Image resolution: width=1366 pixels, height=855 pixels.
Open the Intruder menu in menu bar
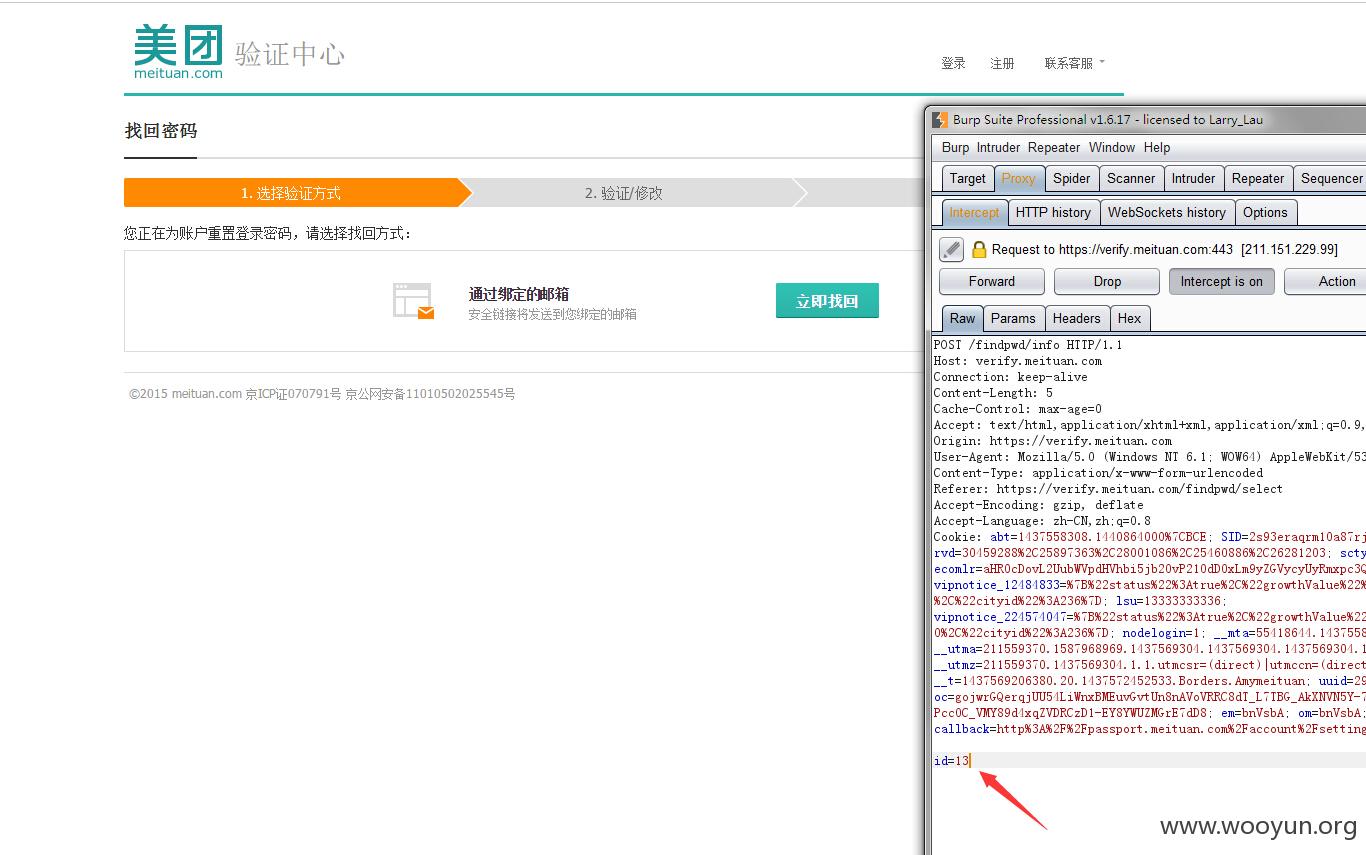[x=998, y=147]
